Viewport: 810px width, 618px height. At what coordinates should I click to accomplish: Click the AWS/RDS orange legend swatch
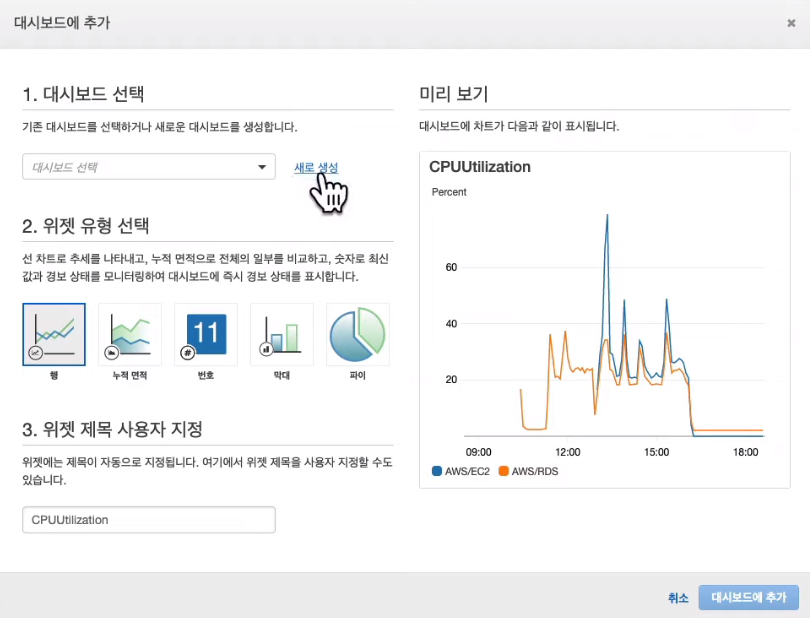click(x=503, y=471)
